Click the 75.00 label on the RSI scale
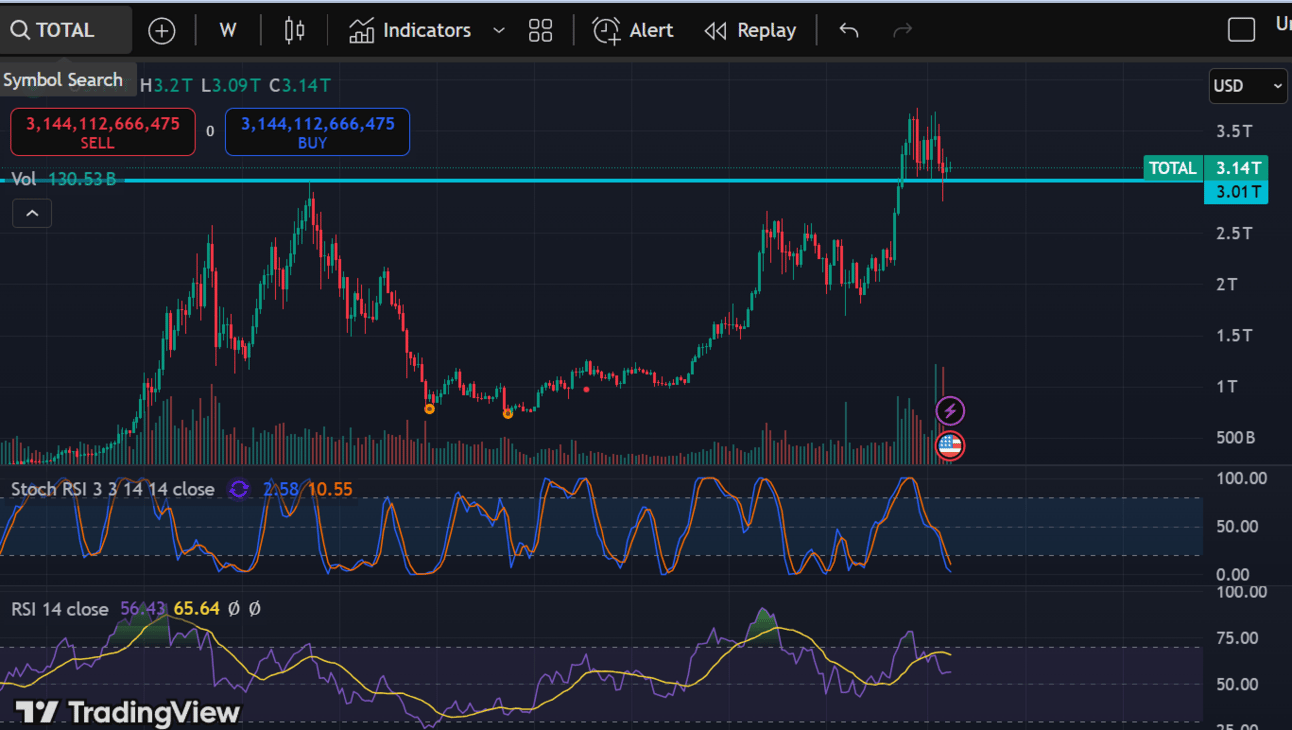This screenshot has height=730, width=1292. [x=1236, y=638]
